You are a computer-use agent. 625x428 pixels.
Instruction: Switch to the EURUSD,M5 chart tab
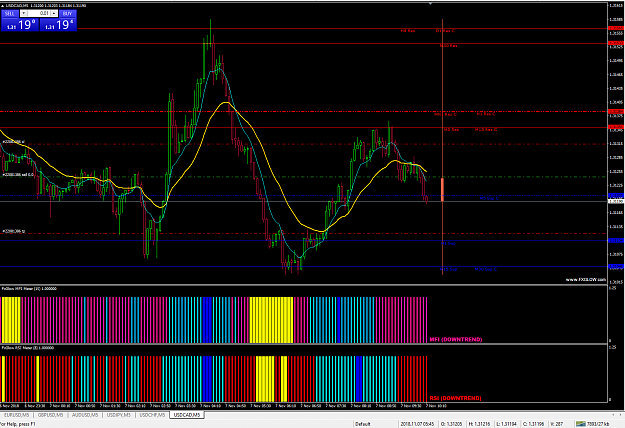point(17,415)
